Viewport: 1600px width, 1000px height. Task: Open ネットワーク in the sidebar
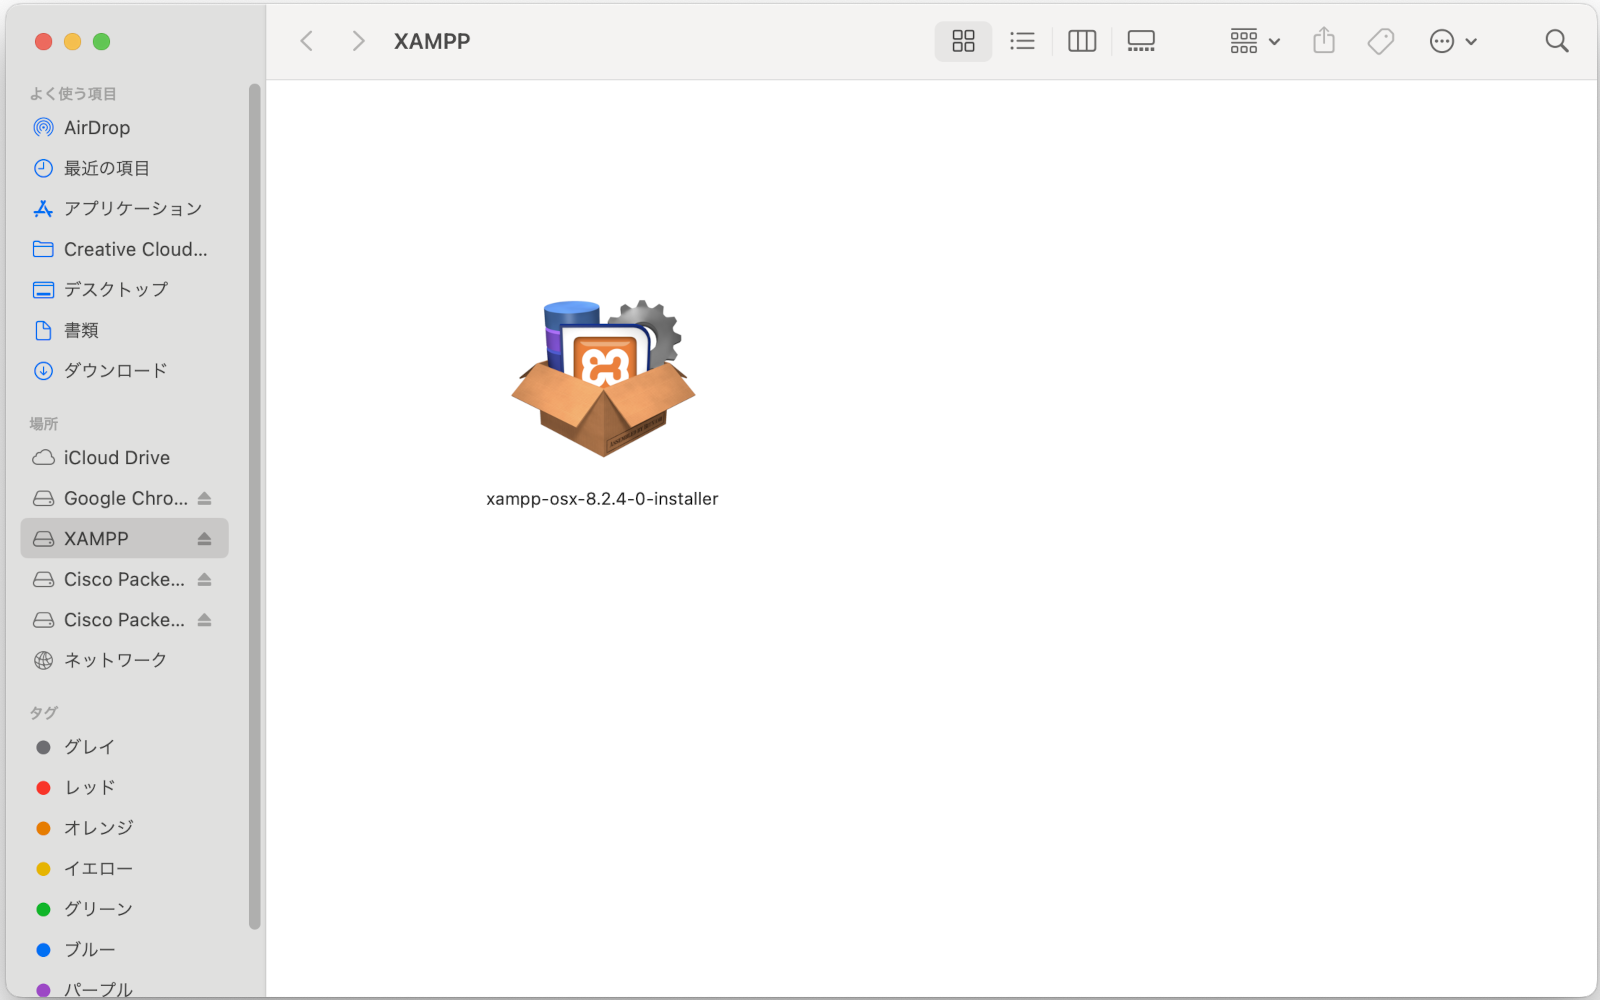[115, 660]
